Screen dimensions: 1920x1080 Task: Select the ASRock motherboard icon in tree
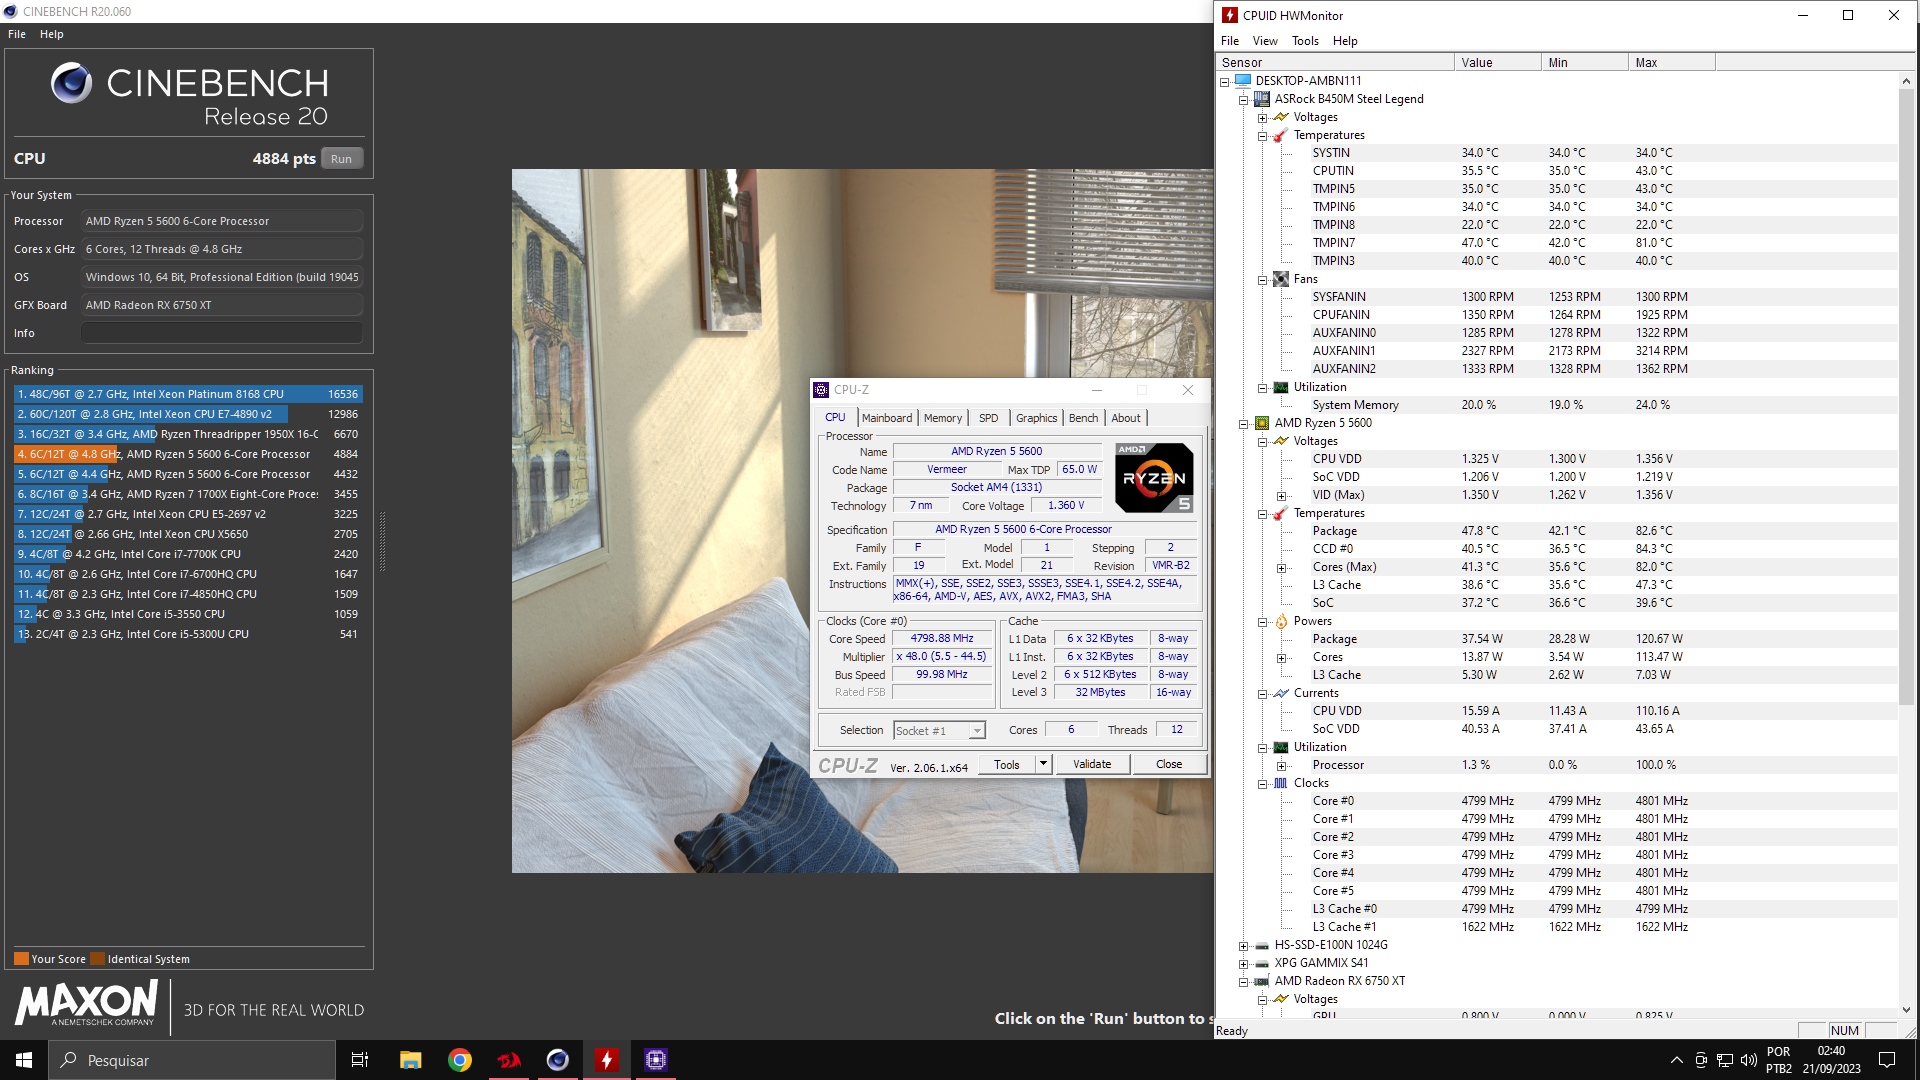tap(1262, 99)
